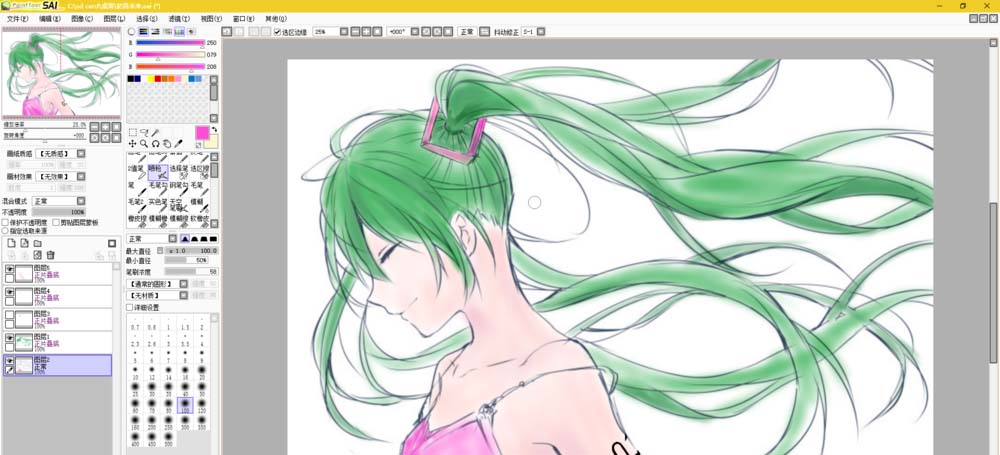Pick the red swatch in palette

coord(158,79)
